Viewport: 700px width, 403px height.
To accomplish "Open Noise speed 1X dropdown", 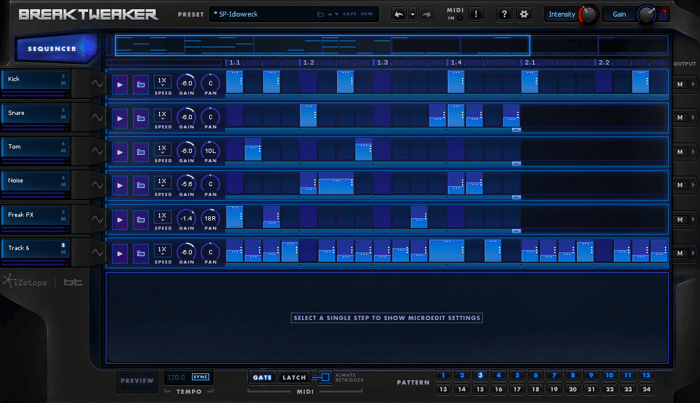I will pos(162,183).
